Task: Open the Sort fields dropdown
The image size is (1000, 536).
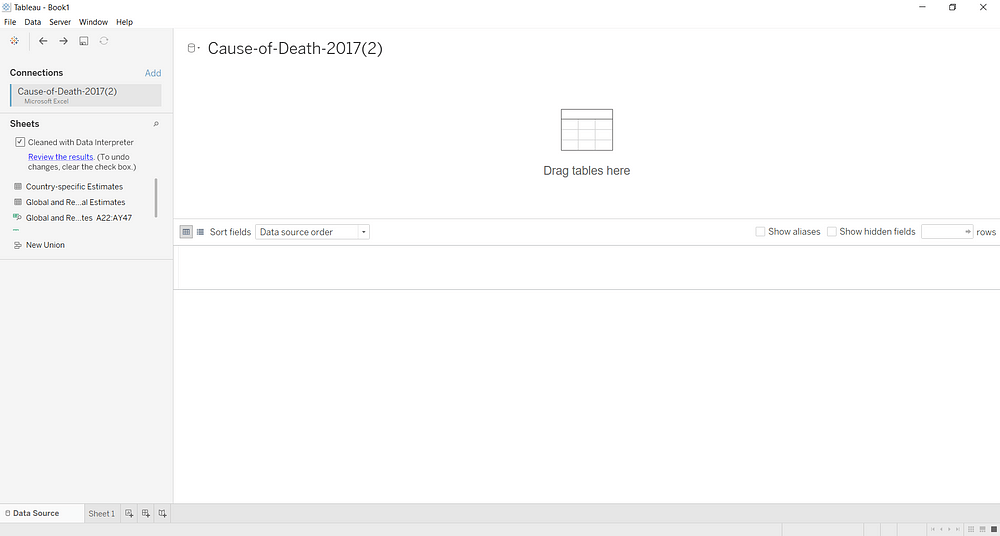Action: 312,232
